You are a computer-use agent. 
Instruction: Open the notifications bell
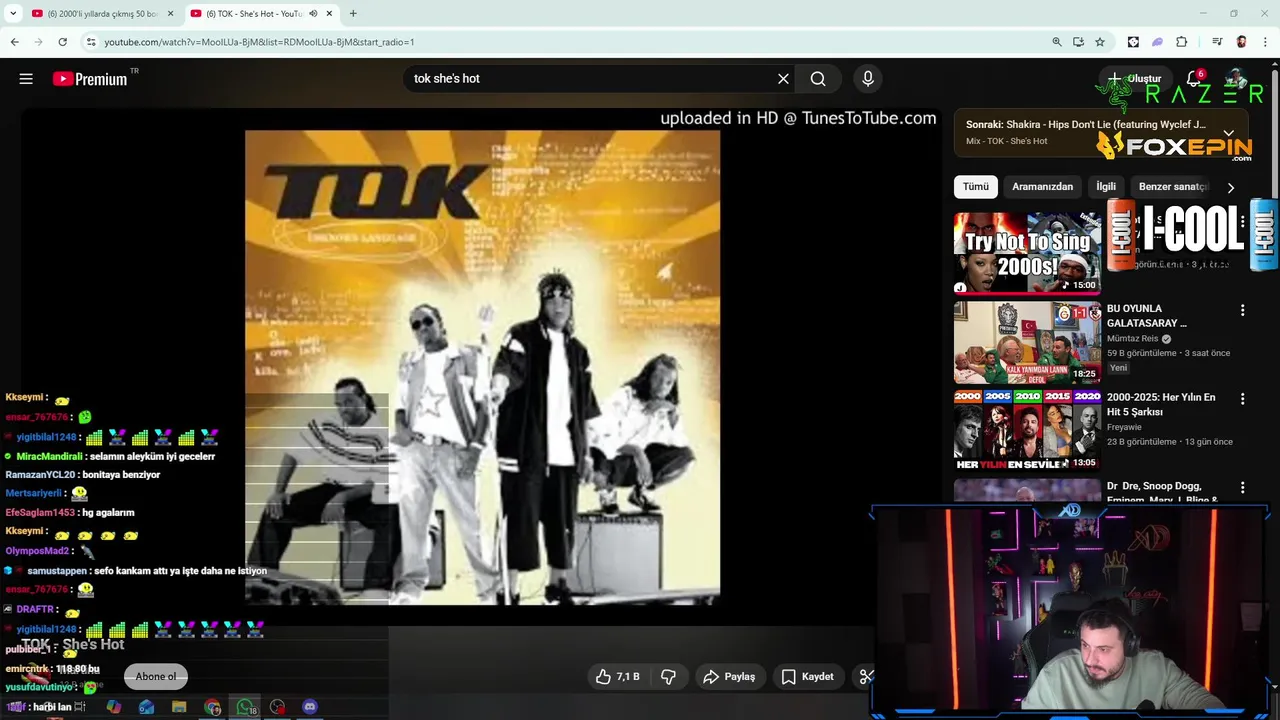(1193, 79)
